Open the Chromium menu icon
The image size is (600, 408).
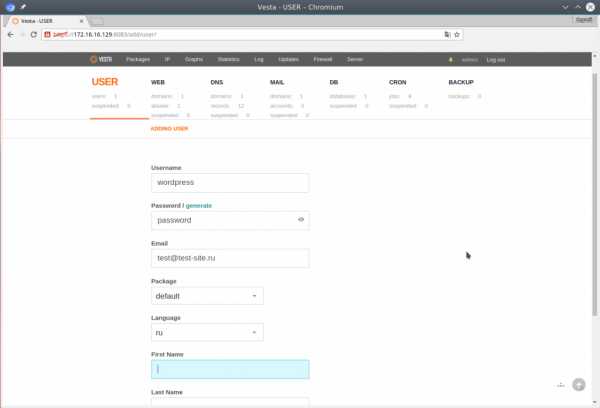click(590, 34)
